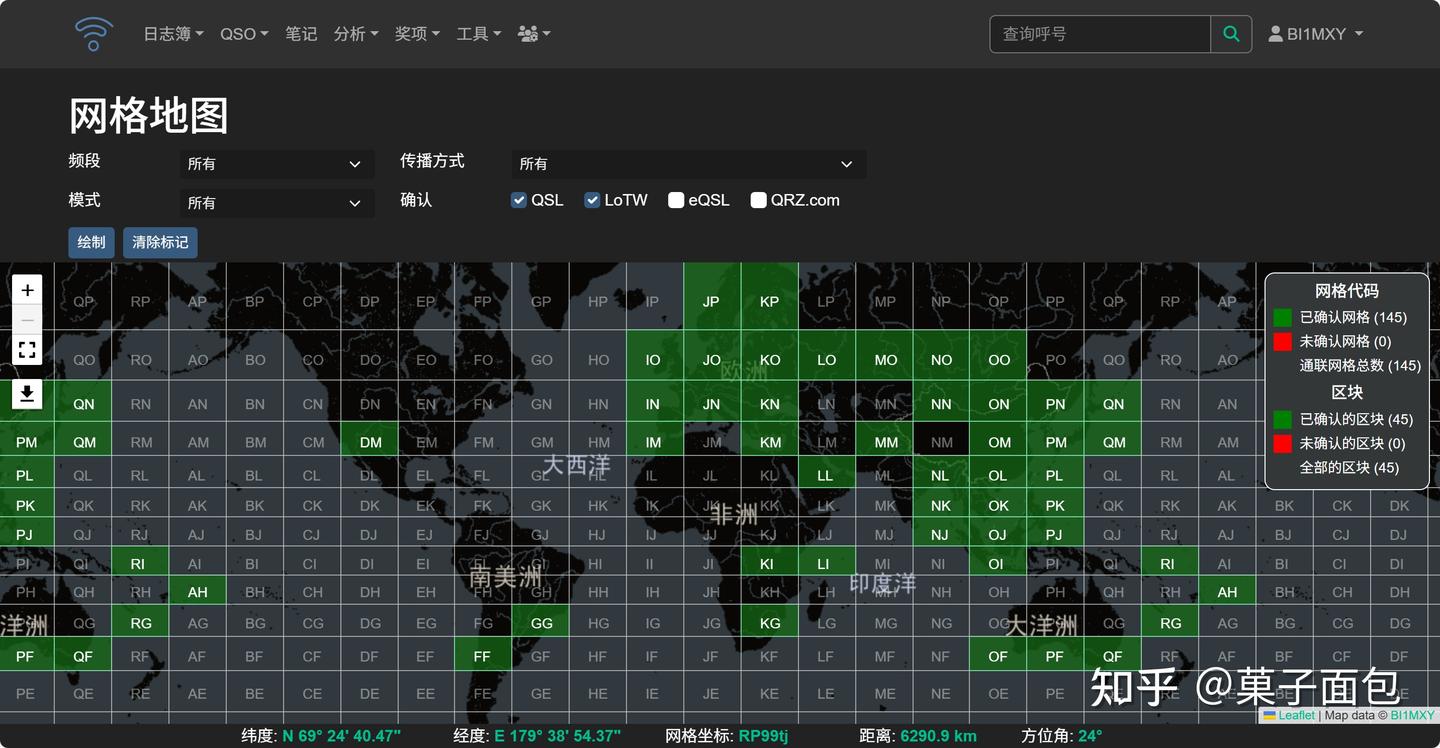Zoom into the map with plus icon
Viewport: 1440px width, 748px height.
click(x=27, y=288)
